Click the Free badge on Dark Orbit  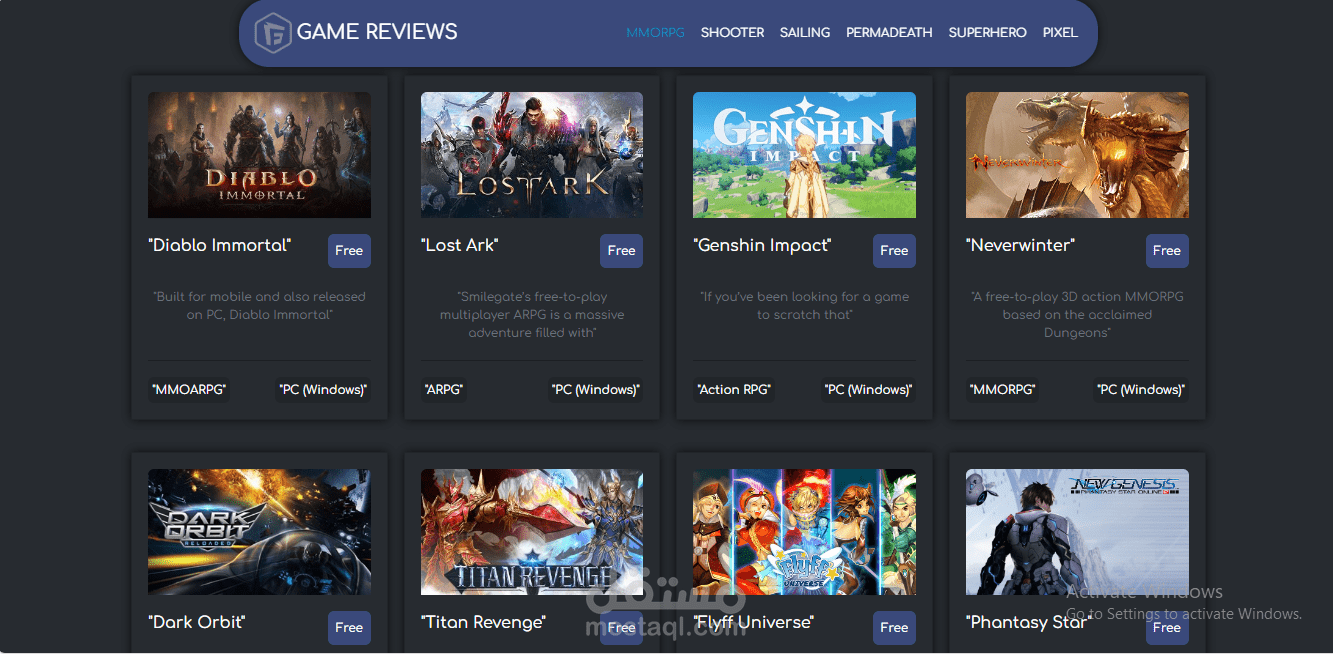[x=349, y=628]
